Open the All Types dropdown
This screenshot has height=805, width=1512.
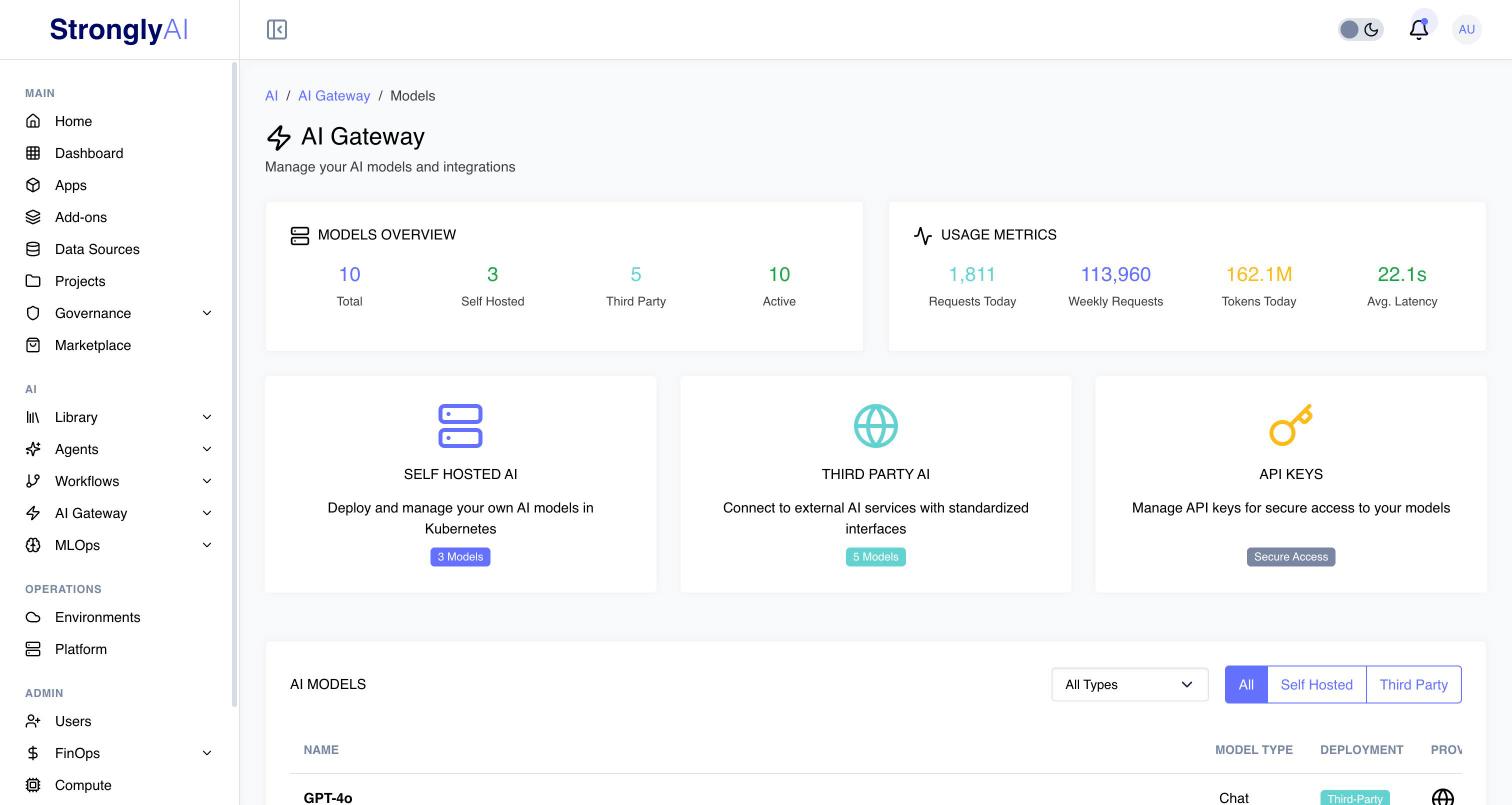[x=1130, y=685]
